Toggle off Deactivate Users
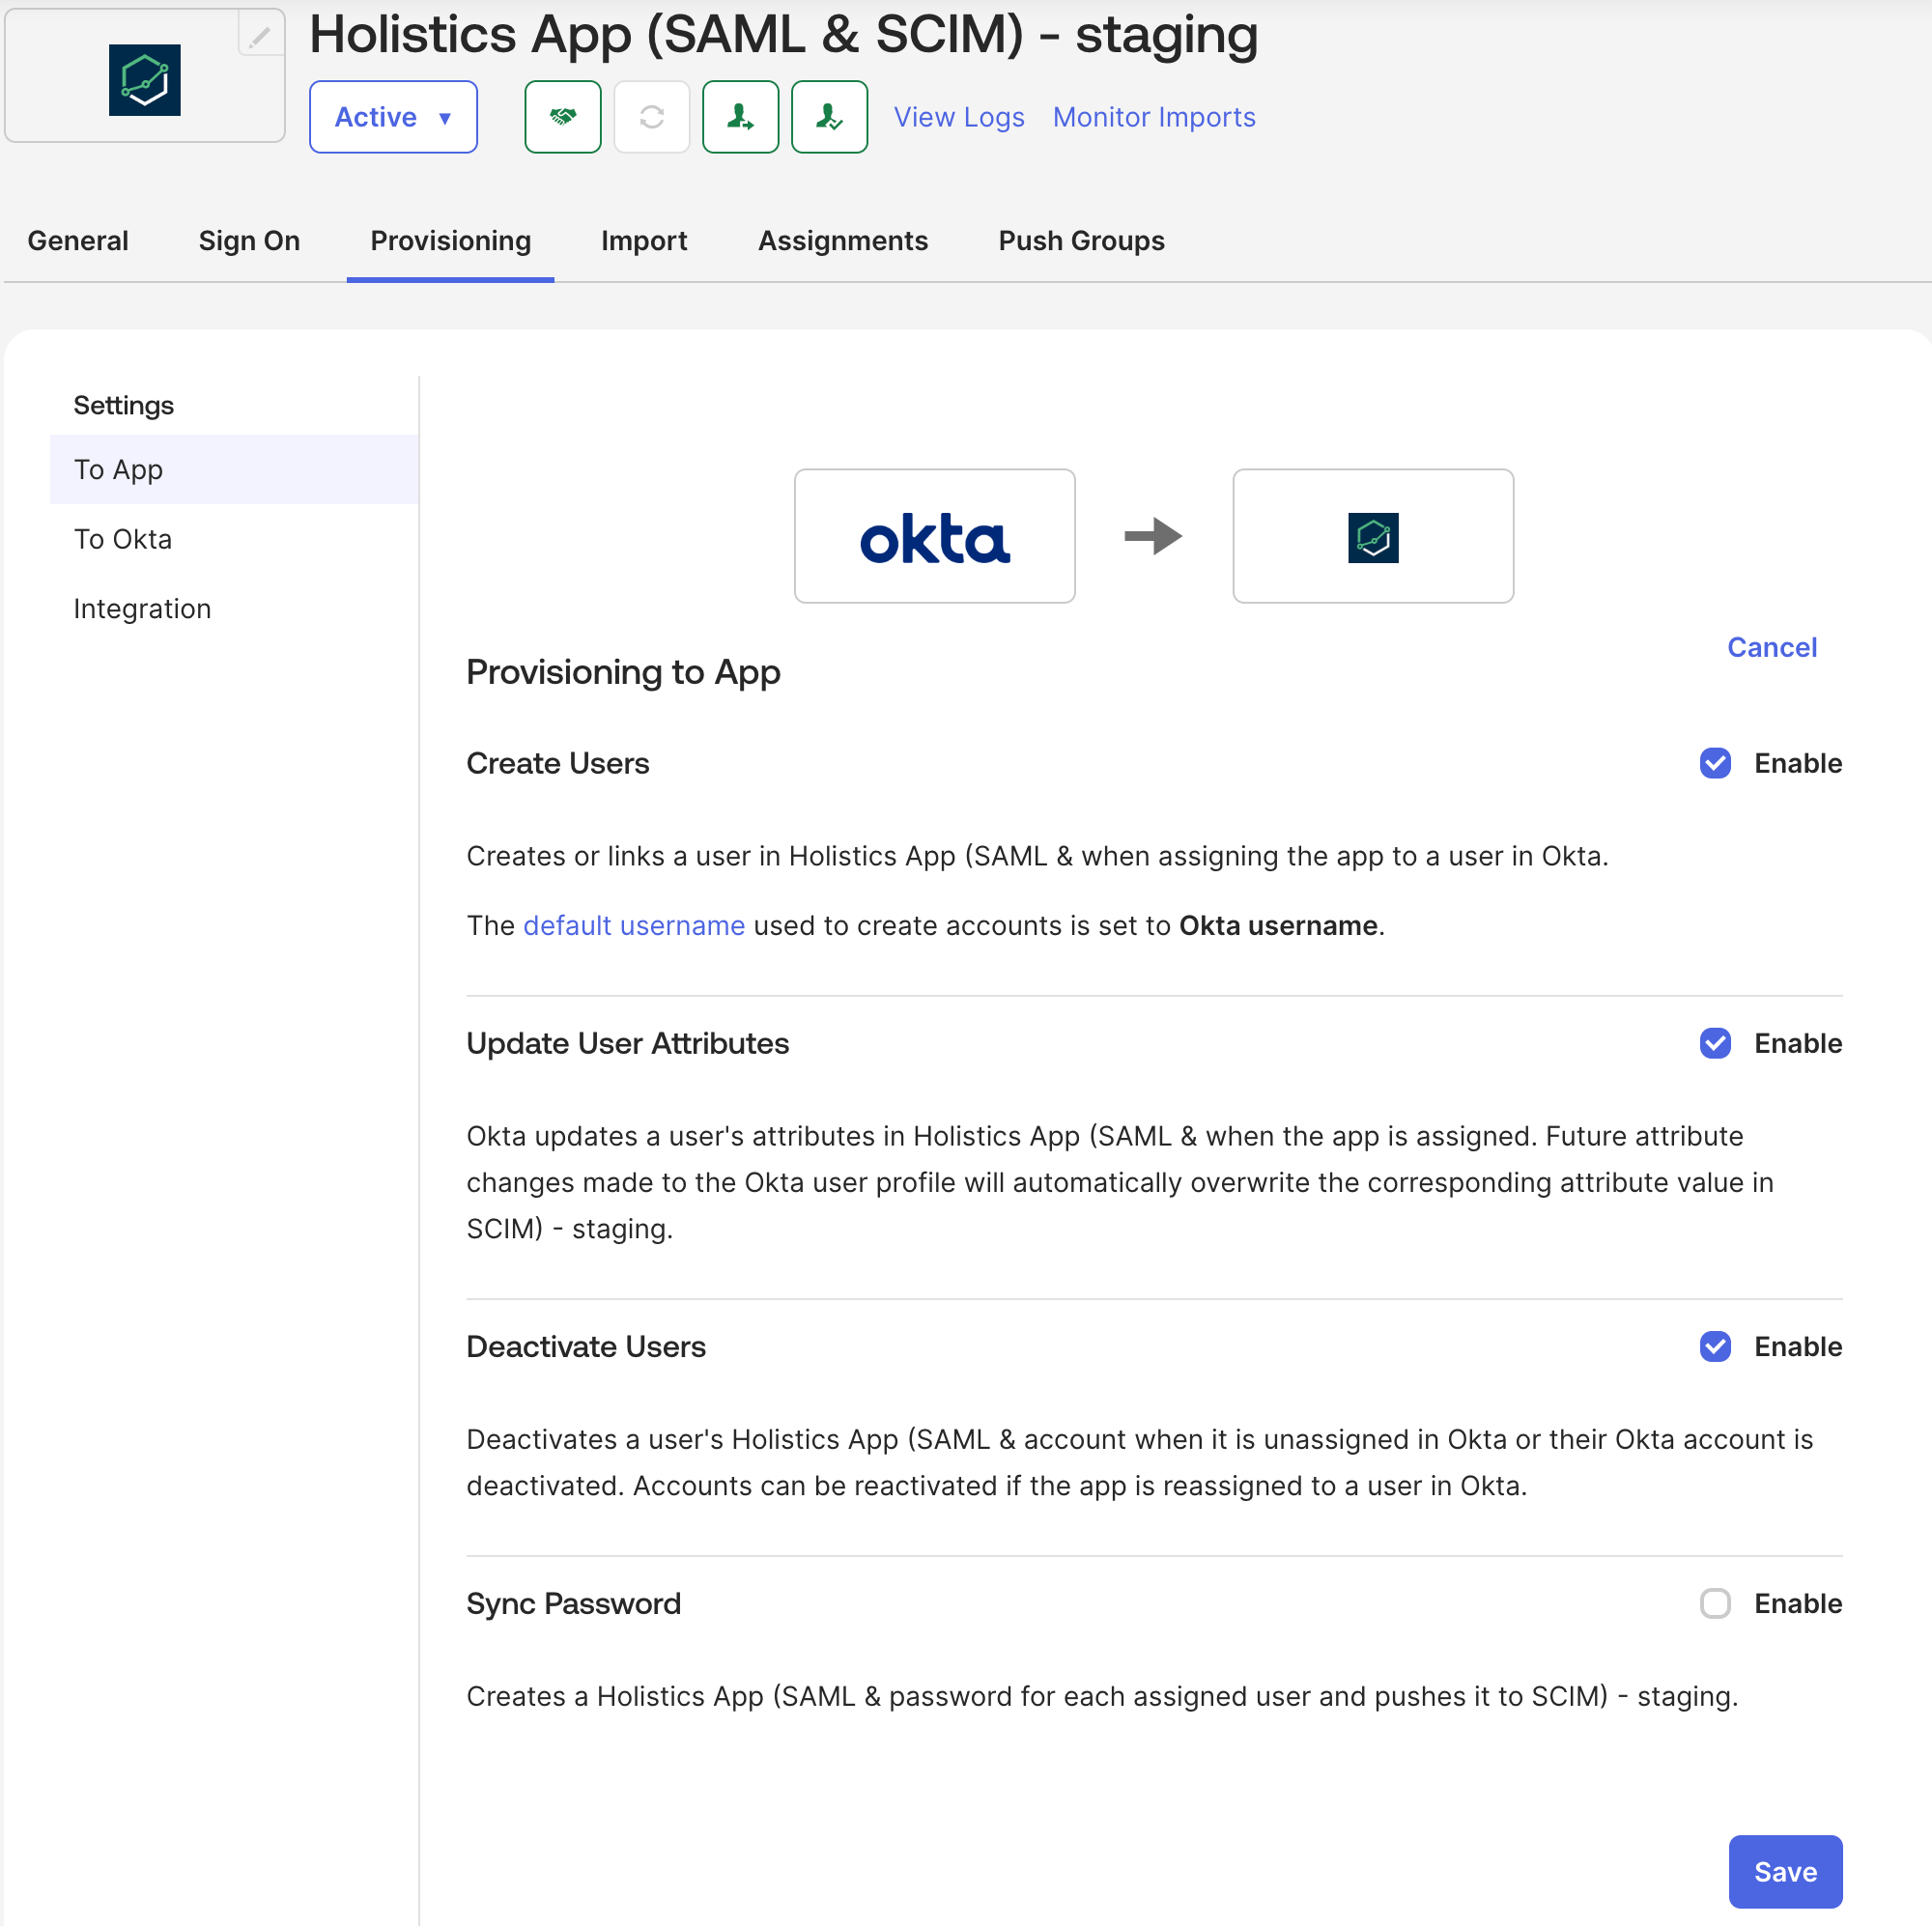1932x1926 pixels. [x=1714, y=1347]
